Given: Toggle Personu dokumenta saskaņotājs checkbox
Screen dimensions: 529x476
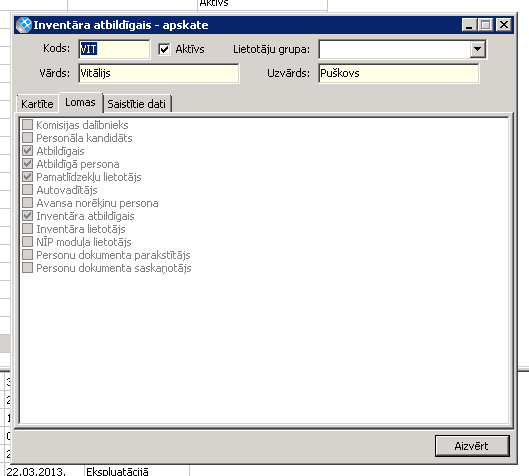Looking at the screenshot, I should (27, 268).
